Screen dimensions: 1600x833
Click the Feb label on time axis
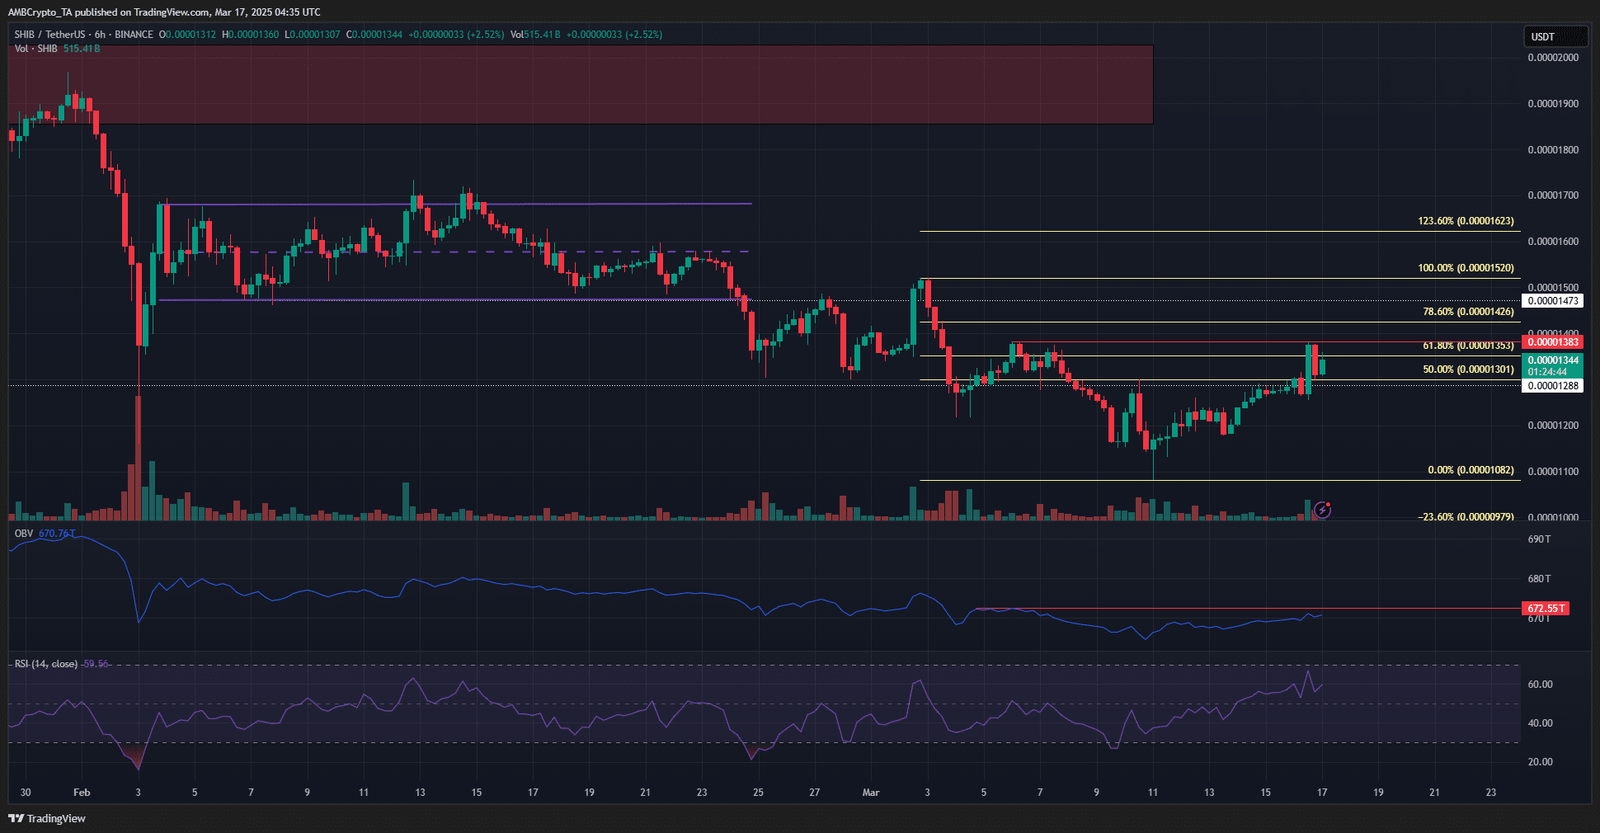tap(82, 792)
